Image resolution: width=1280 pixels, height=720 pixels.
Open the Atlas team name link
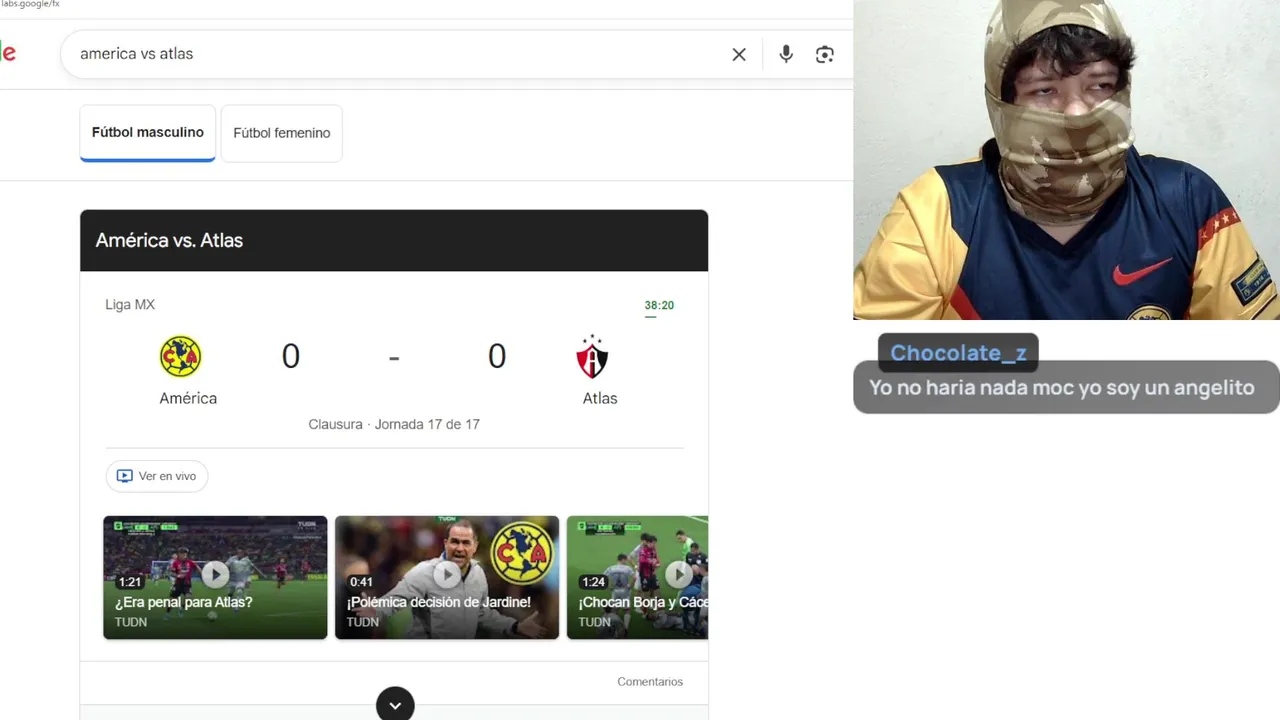(x=600, y=398)
